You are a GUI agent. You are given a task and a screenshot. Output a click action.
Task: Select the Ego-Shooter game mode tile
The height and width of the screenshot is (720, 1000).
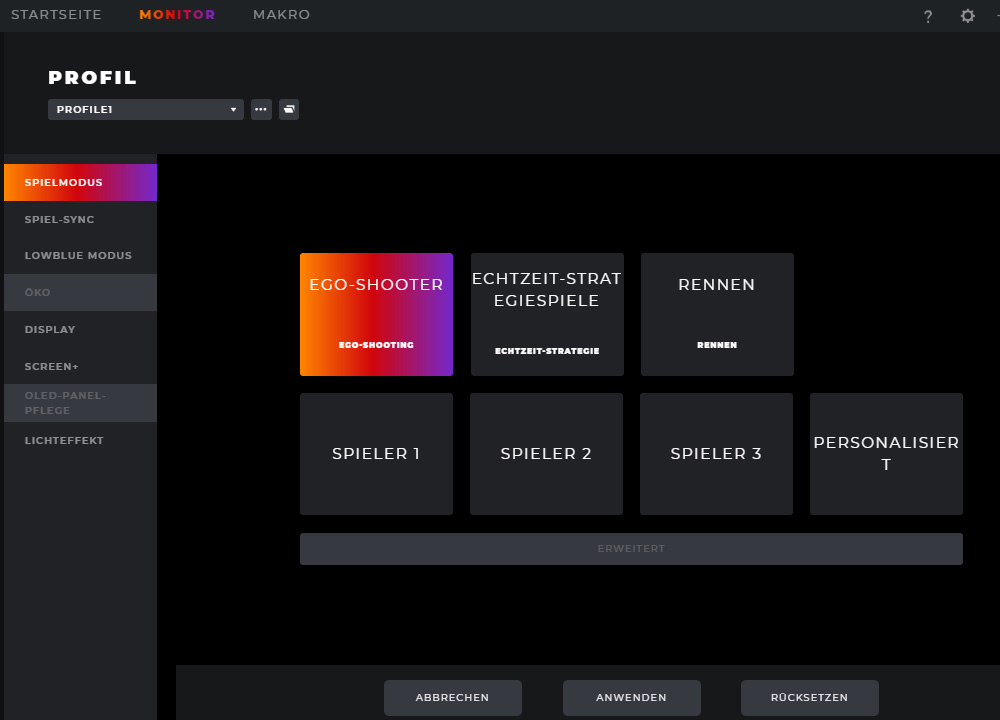pyautogui.click(x=376, y=314)
